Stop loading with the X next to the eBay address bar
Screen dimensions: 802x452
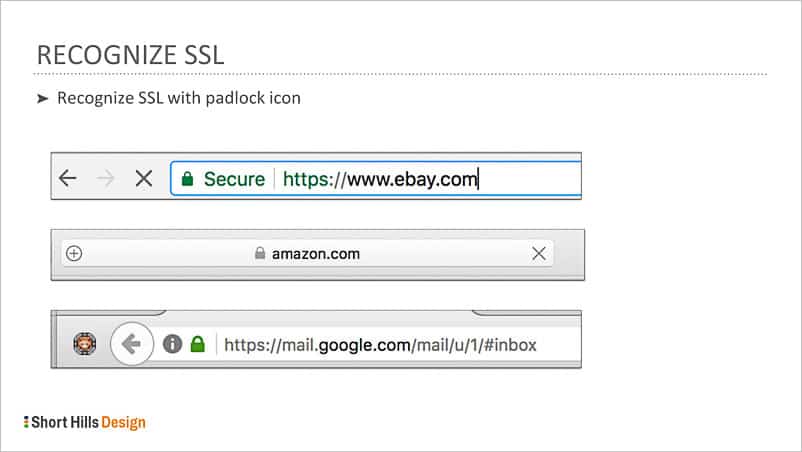[143, 179]
